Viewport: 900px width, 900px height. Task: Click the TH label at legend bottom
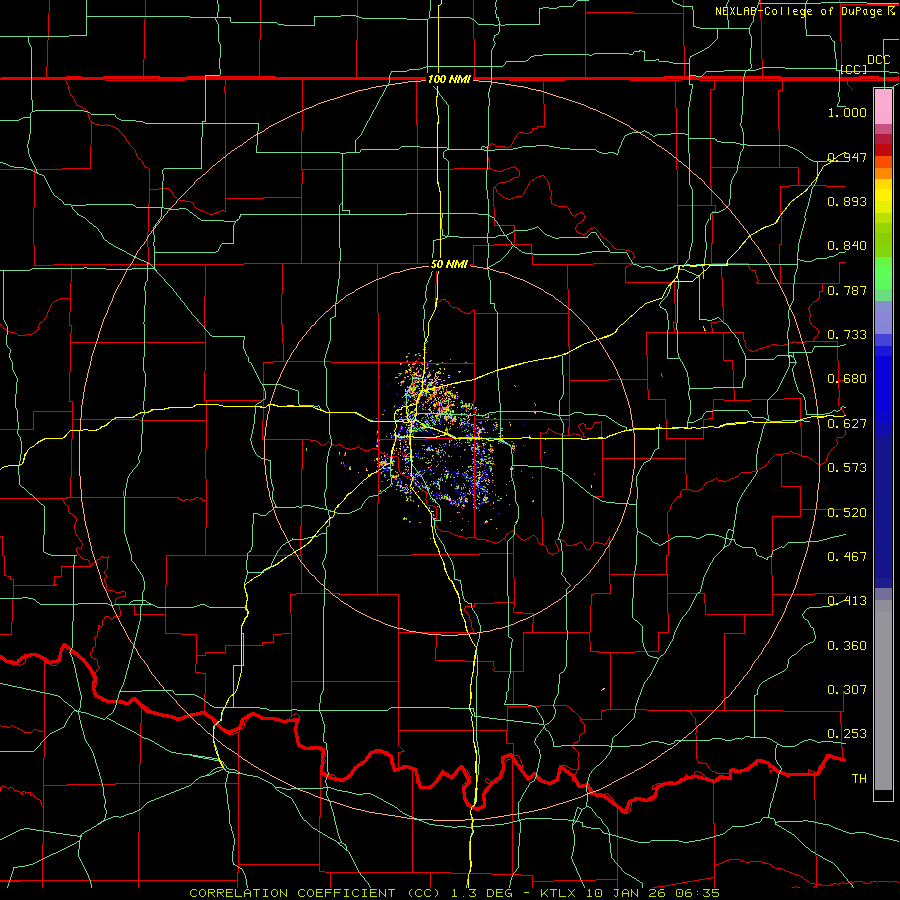pyautogui.click(x=859, y=779)
